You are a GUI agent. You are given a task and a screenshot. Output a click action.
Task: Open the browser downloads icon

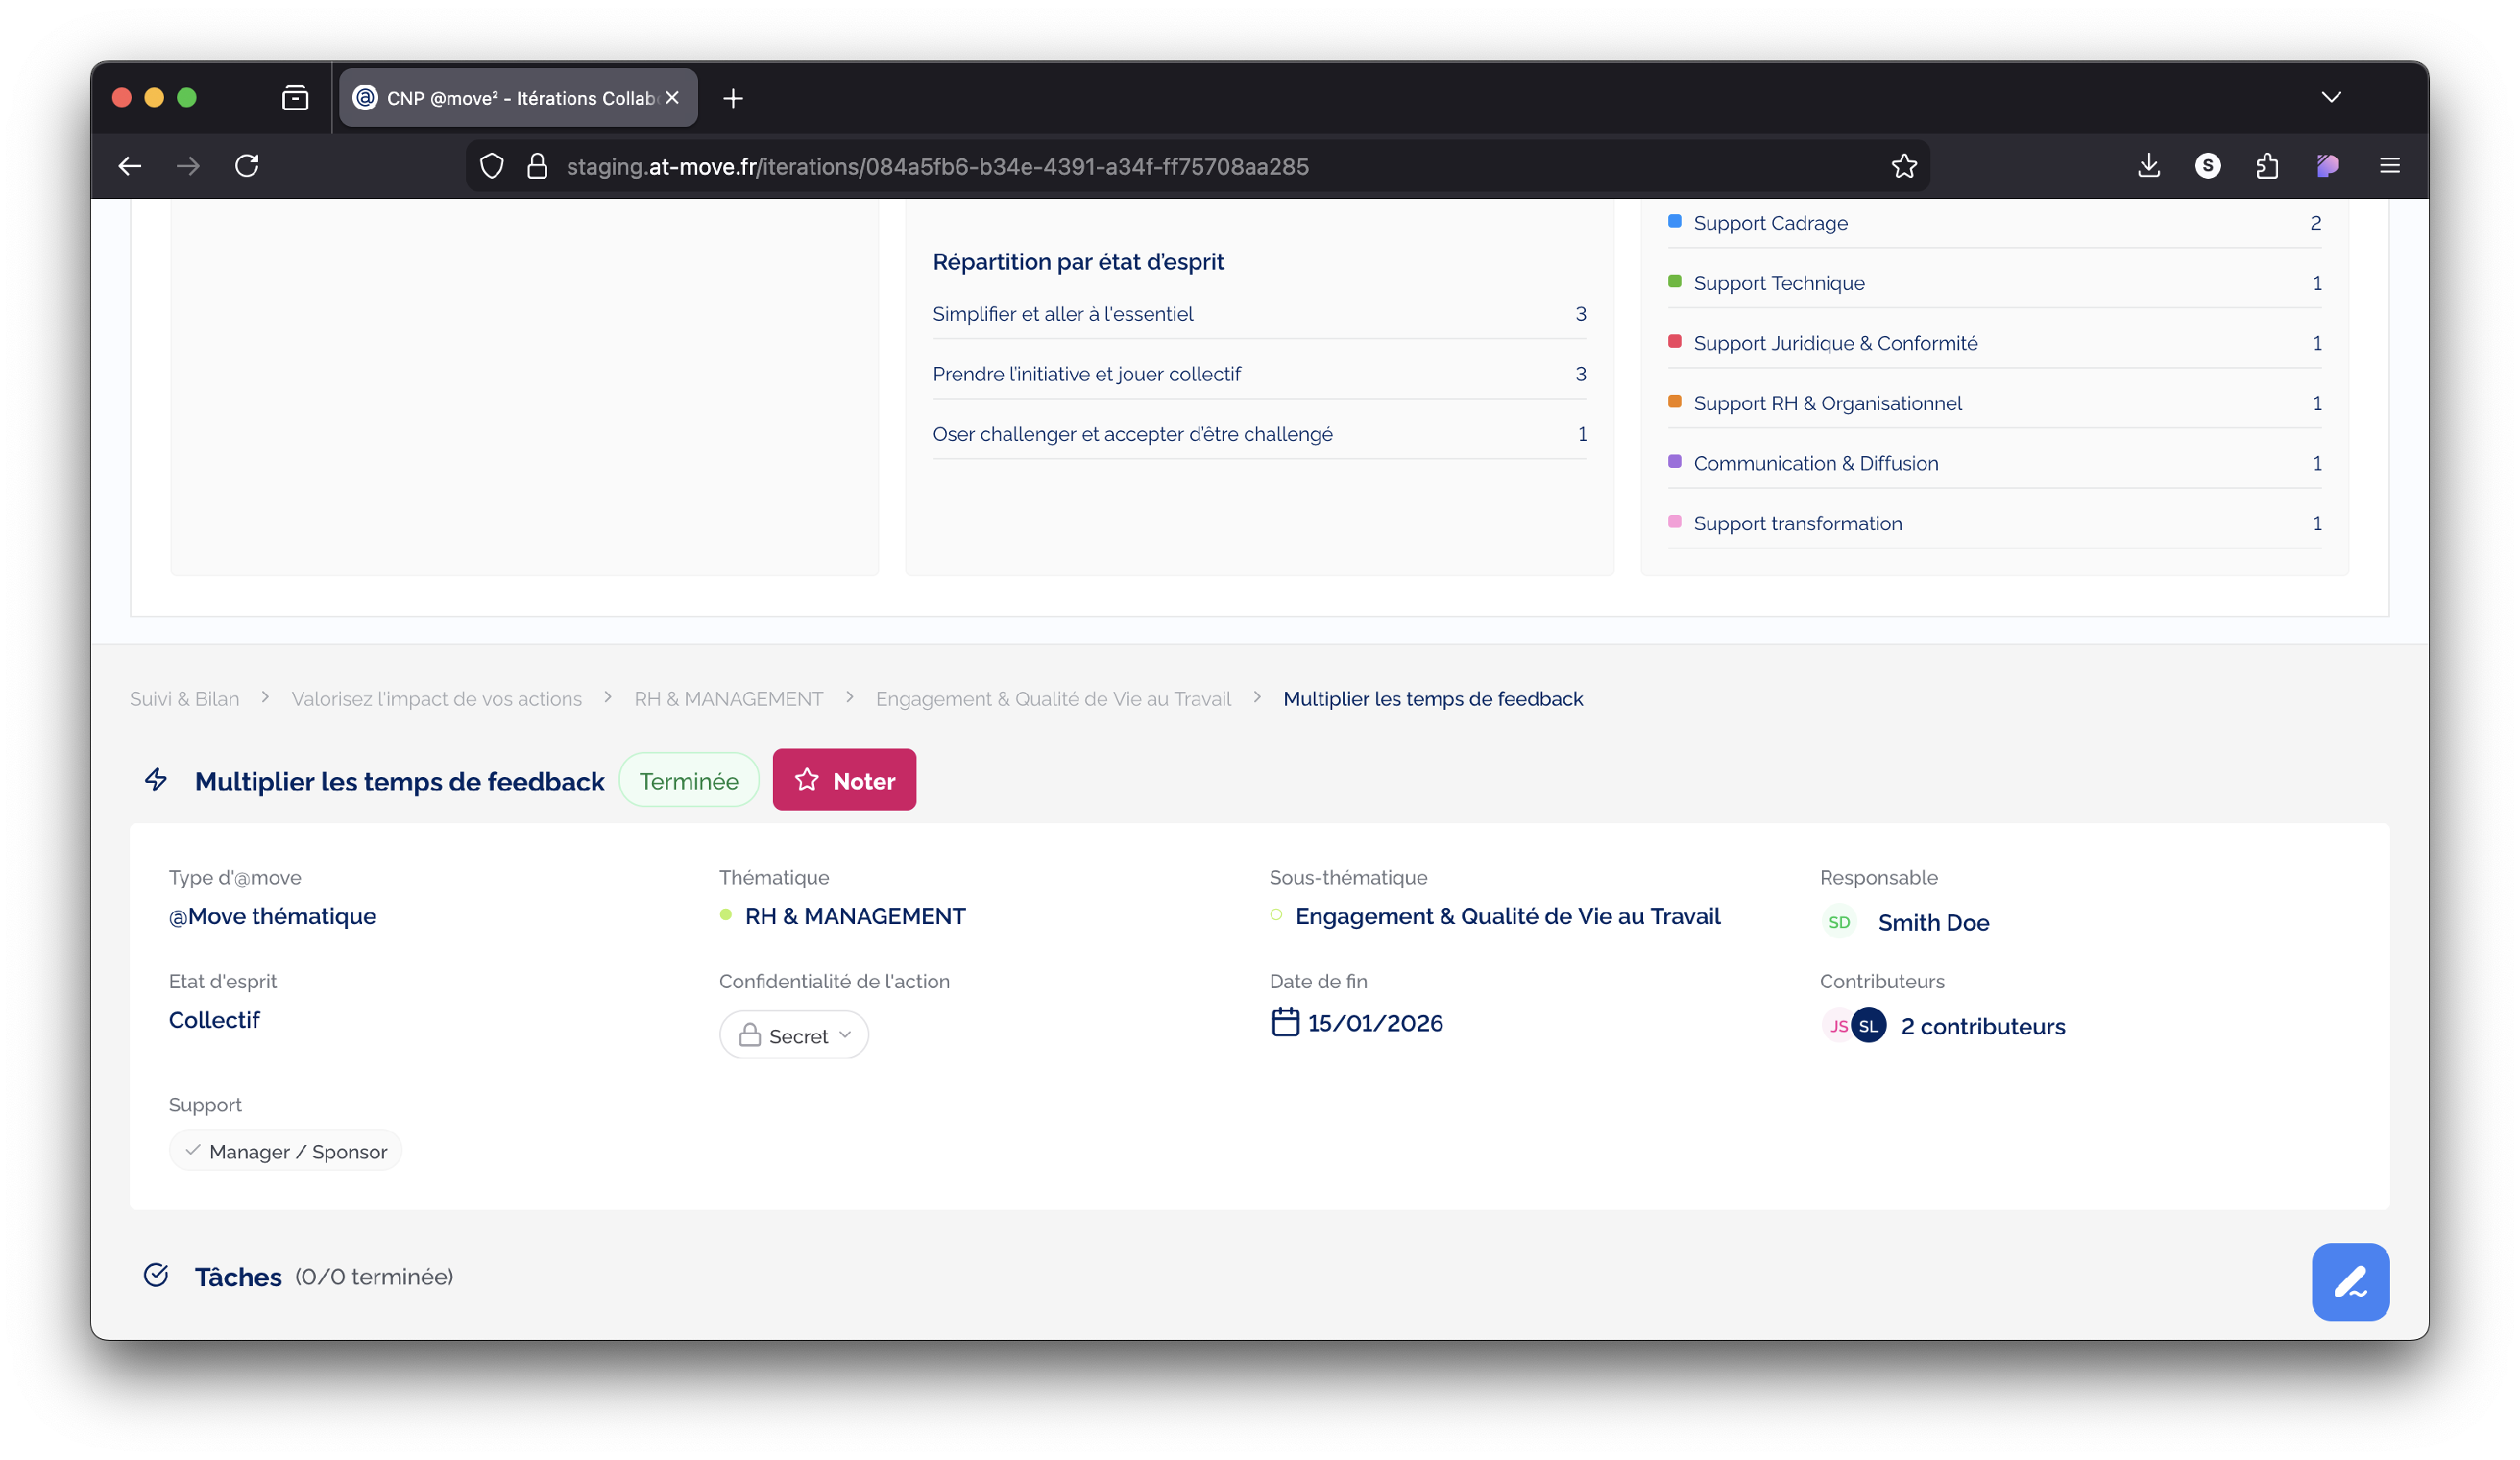click(2148, 166)
